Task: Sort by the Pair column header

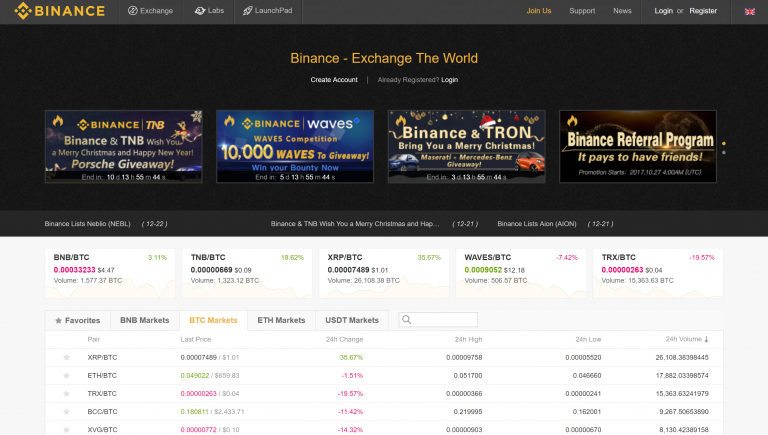Action: [x=94, y=339]
